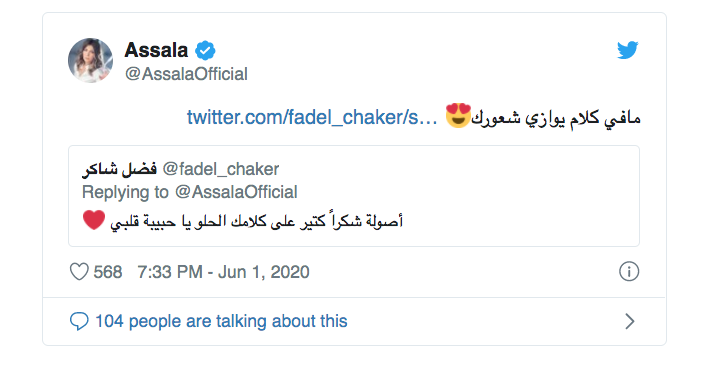Click the Assala display name
Screen dimensions: 710x367
156,50
